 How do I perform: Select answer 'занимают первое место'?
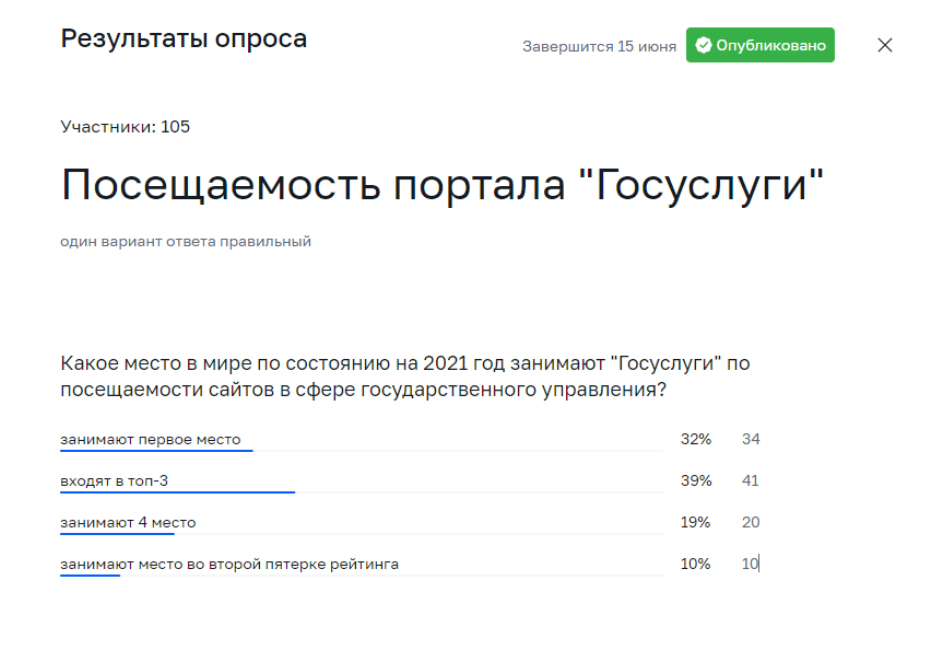(x=150, y=439)
